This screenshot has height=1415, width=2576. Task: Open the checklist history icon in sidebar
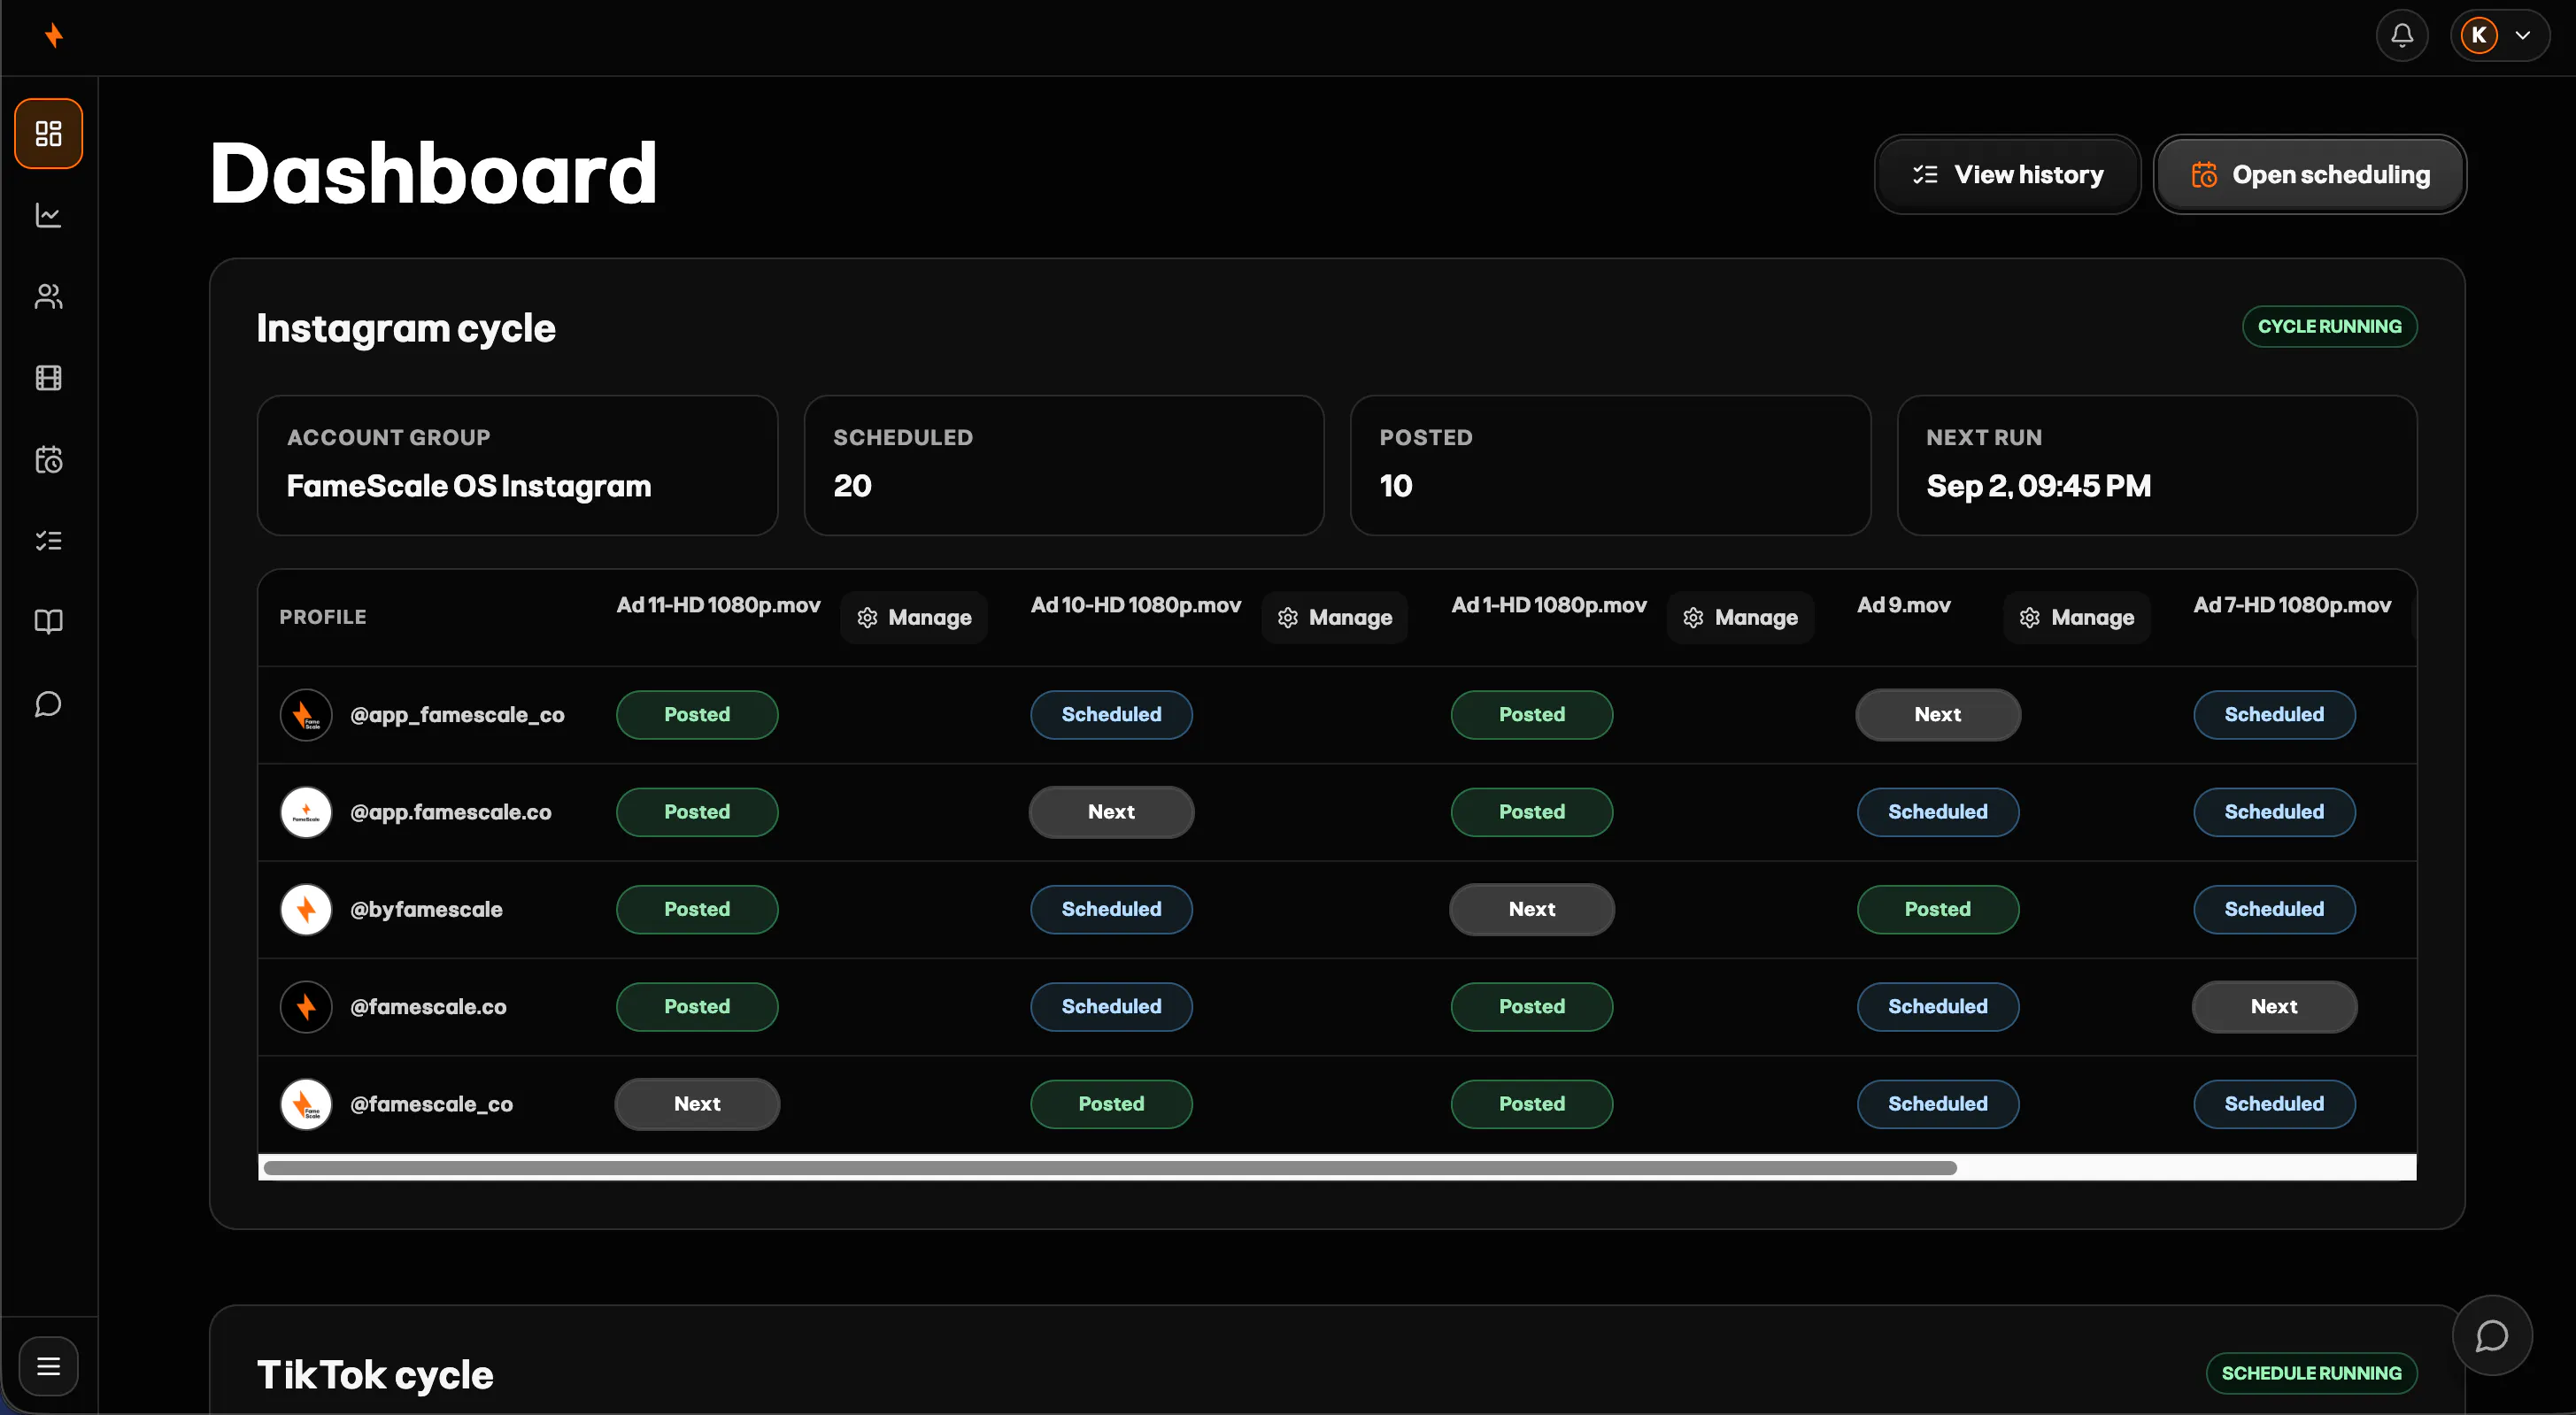point(48,541)
